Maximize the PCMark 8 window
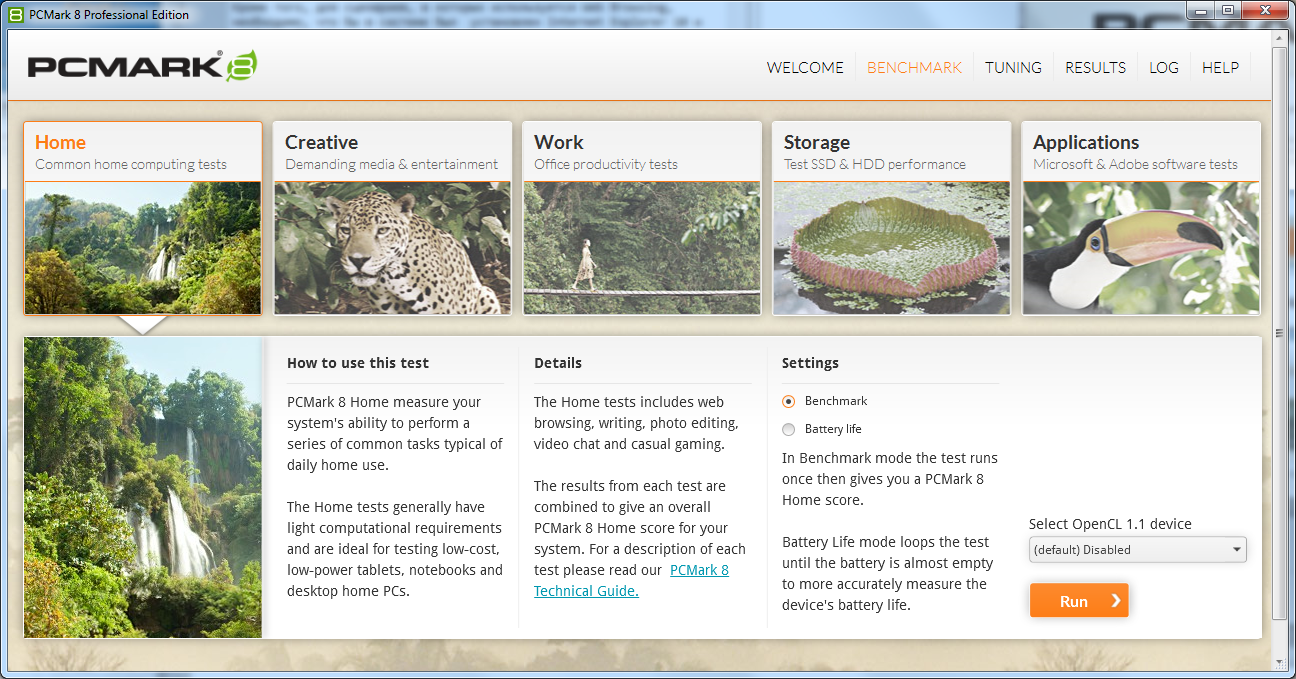This screenshot has width=1296, height=679. point(1230,11)
